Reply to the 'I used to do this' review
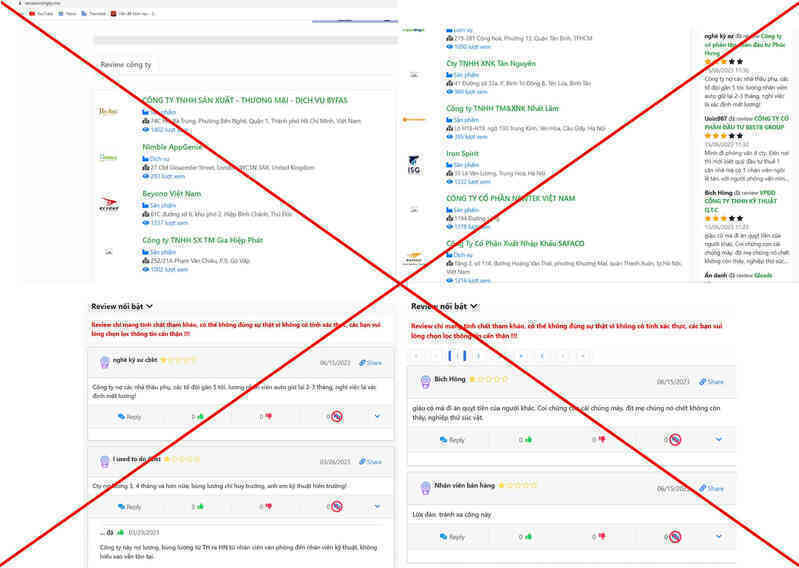This screenshot has height=568, width=799. coord(129,507)
